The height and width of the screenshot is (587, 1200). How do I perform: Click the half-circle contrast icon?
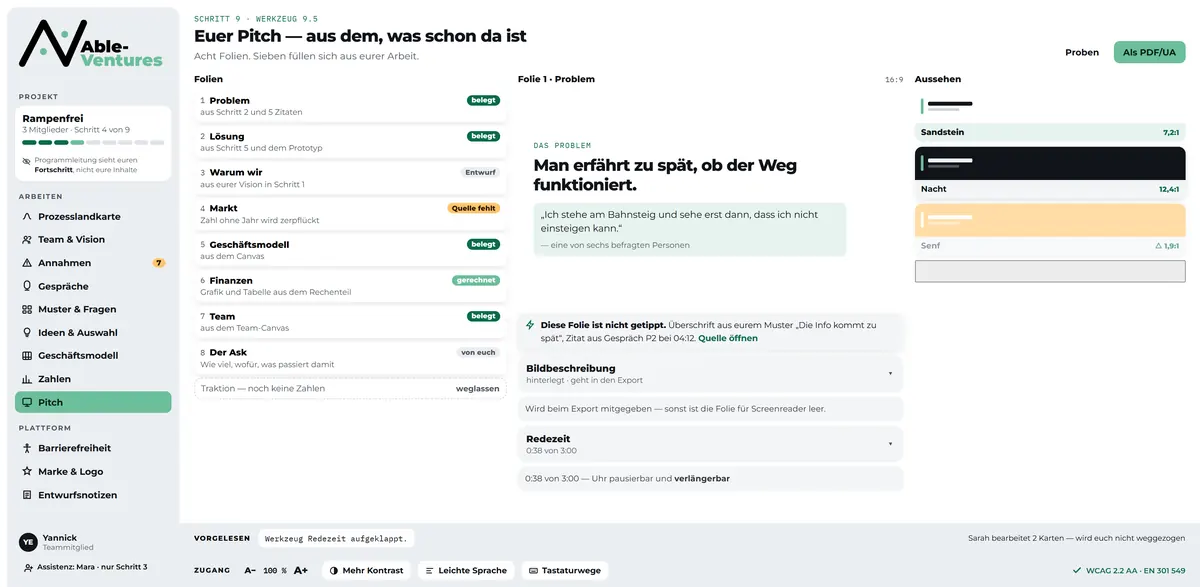pos(333,570)
